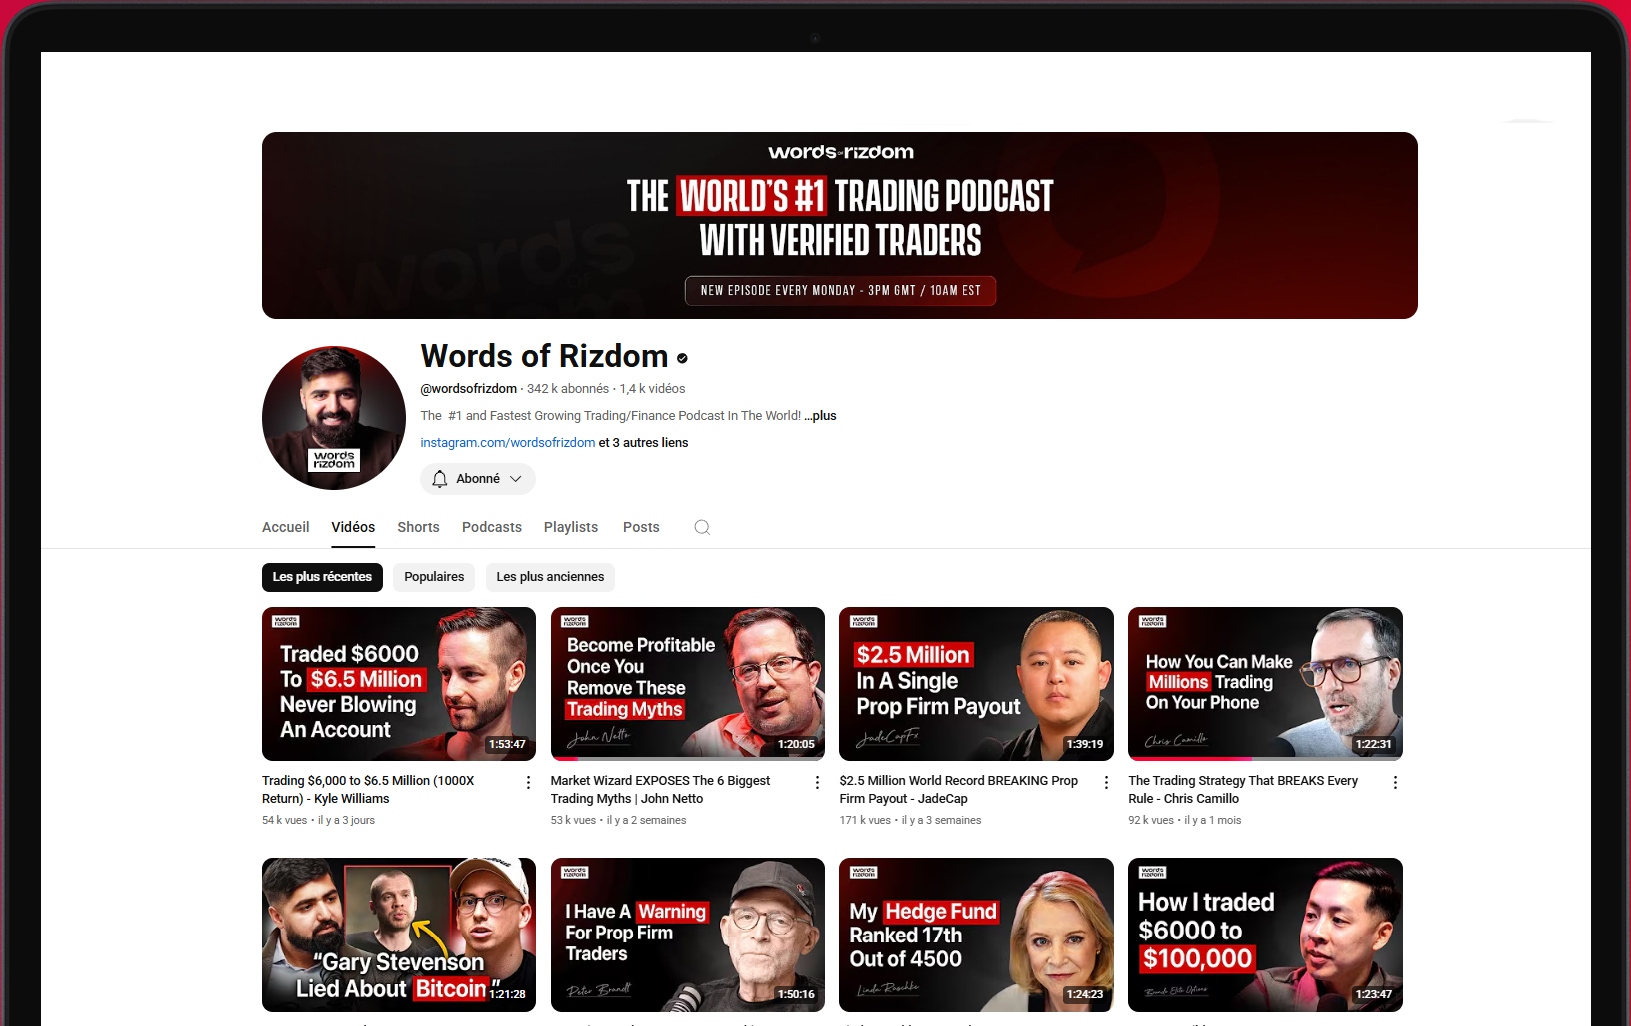This screenshot has height=1026, width=1631.
Task: Open instagram.com/wordsofrizdom link
Action: (x=507, y=443)
